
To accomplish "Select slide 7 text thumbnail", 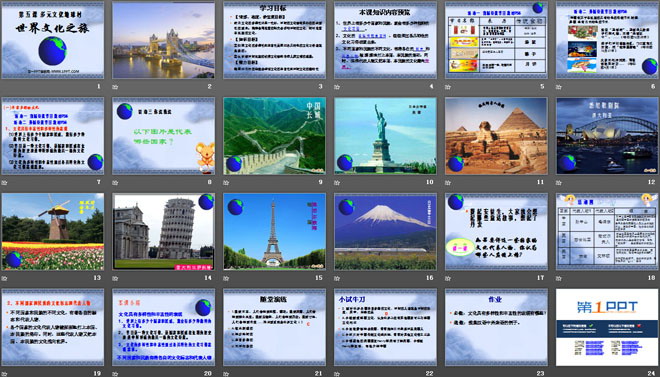I will coord(53,136).
